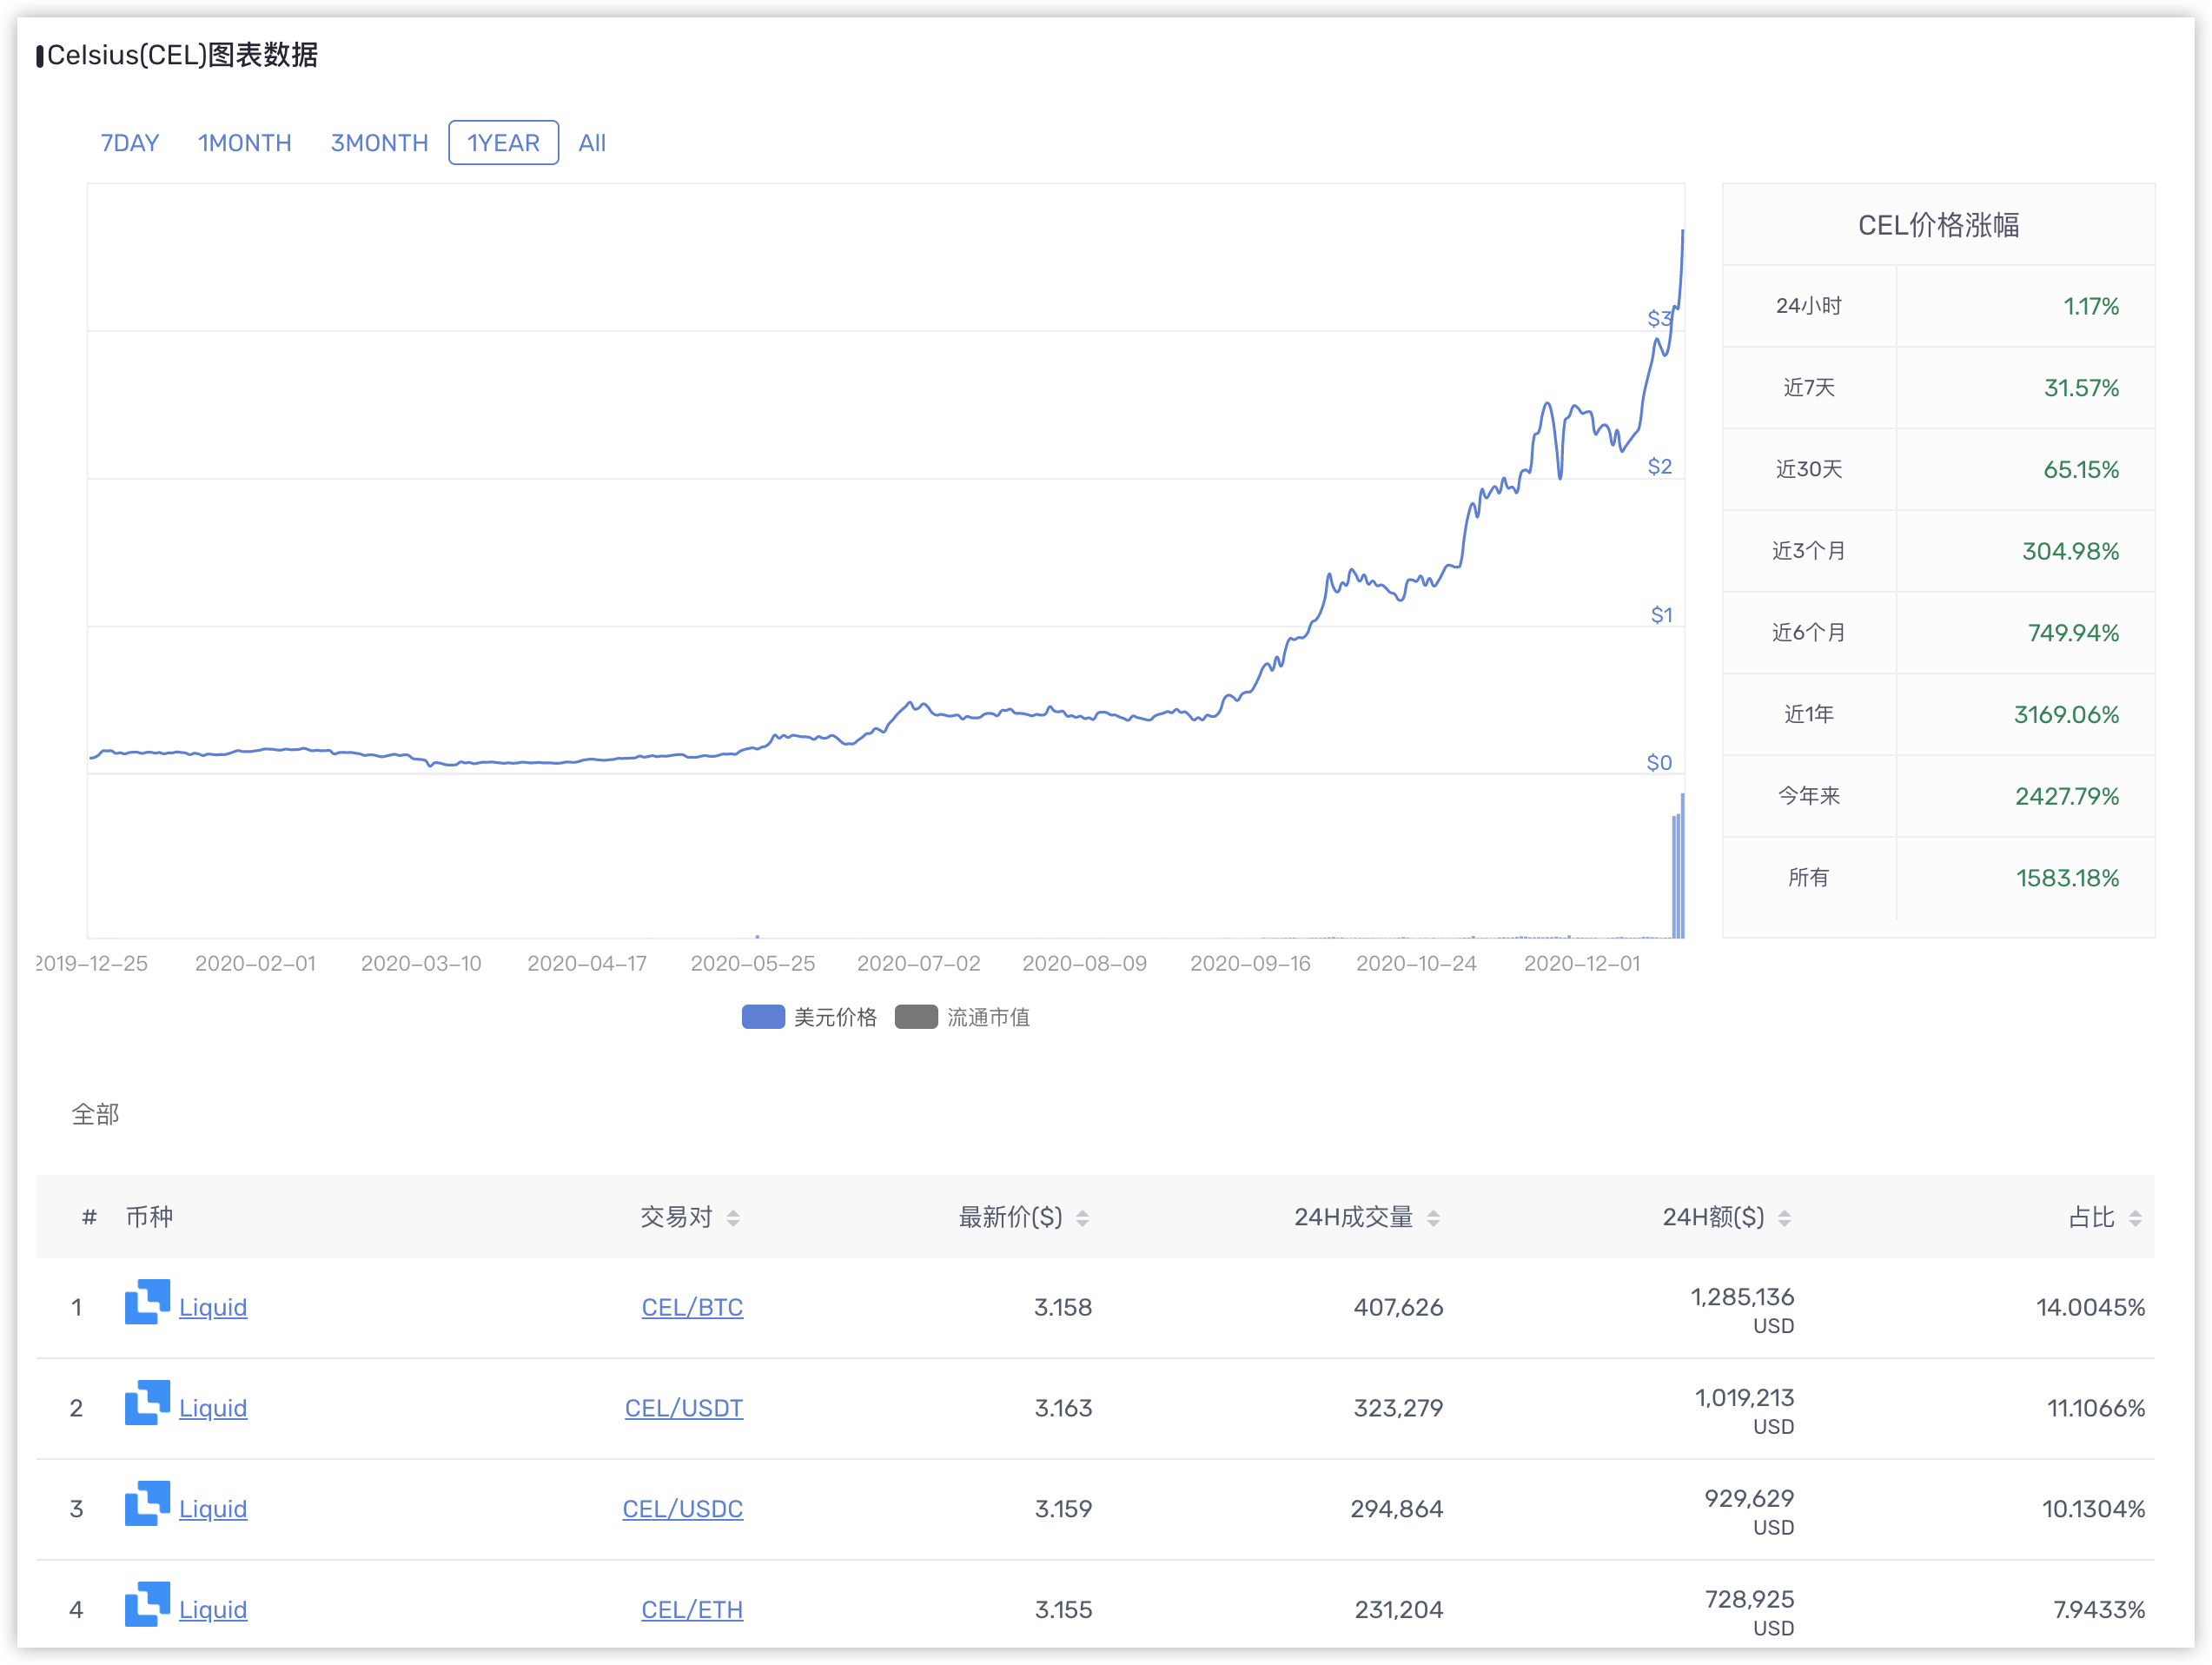Click the CEL价格涨幅 panel heading
The height and width of the screenshot is (1665, 2212).
pos(1938,226)
